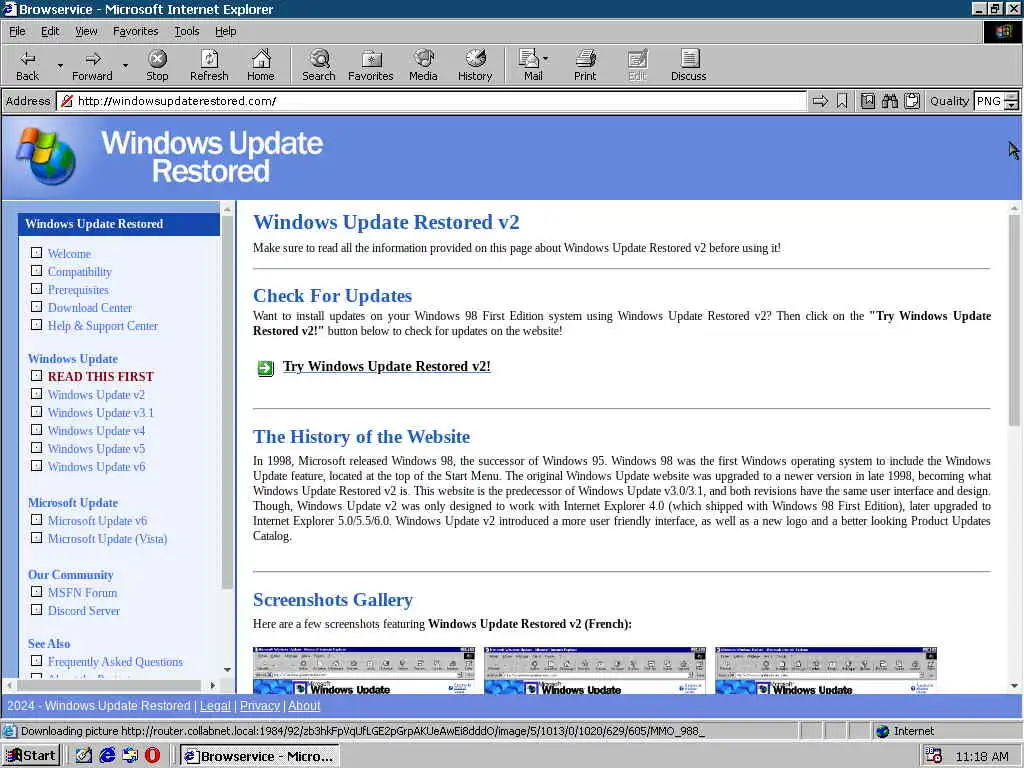Click the Mail toolbar icon
The image size is (1024, 768).
(529, 65)
